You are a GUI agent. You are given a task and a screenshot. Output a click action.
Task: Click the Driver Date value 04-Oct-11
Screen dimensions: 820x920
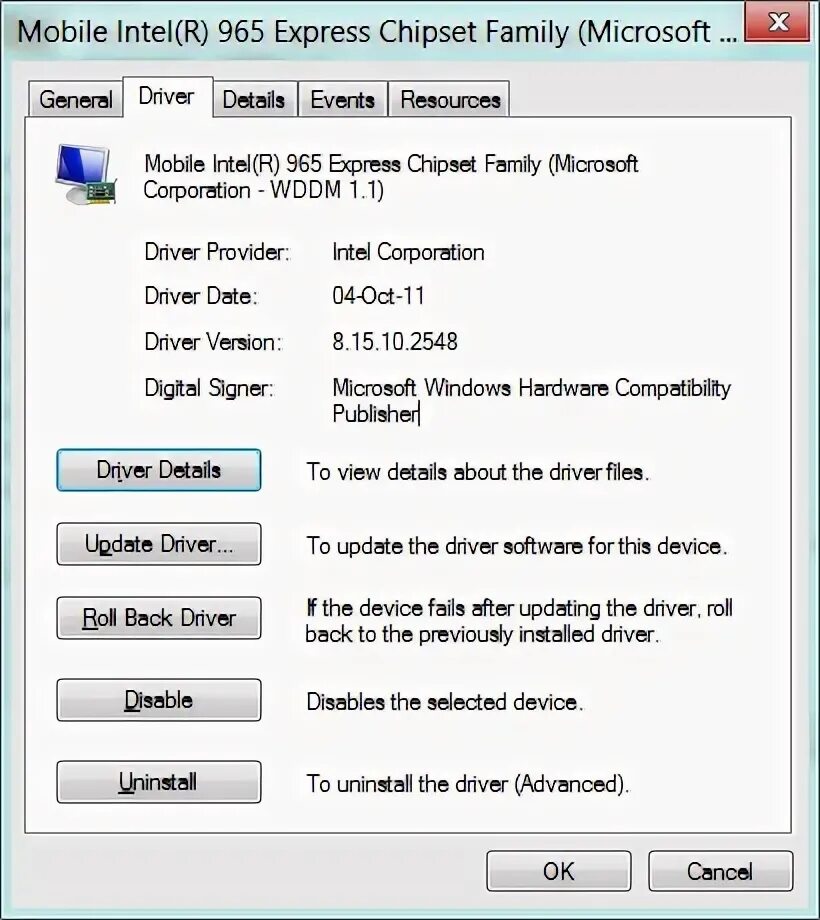(x=378, y=295)
